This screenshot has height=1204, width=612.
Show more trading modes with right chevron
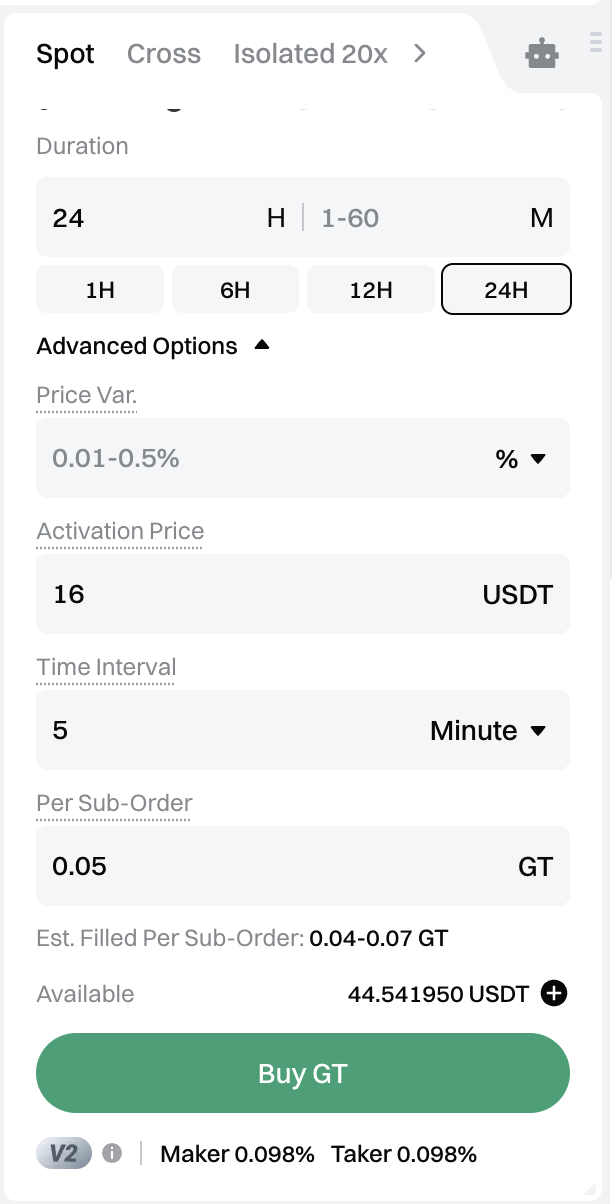420,54
